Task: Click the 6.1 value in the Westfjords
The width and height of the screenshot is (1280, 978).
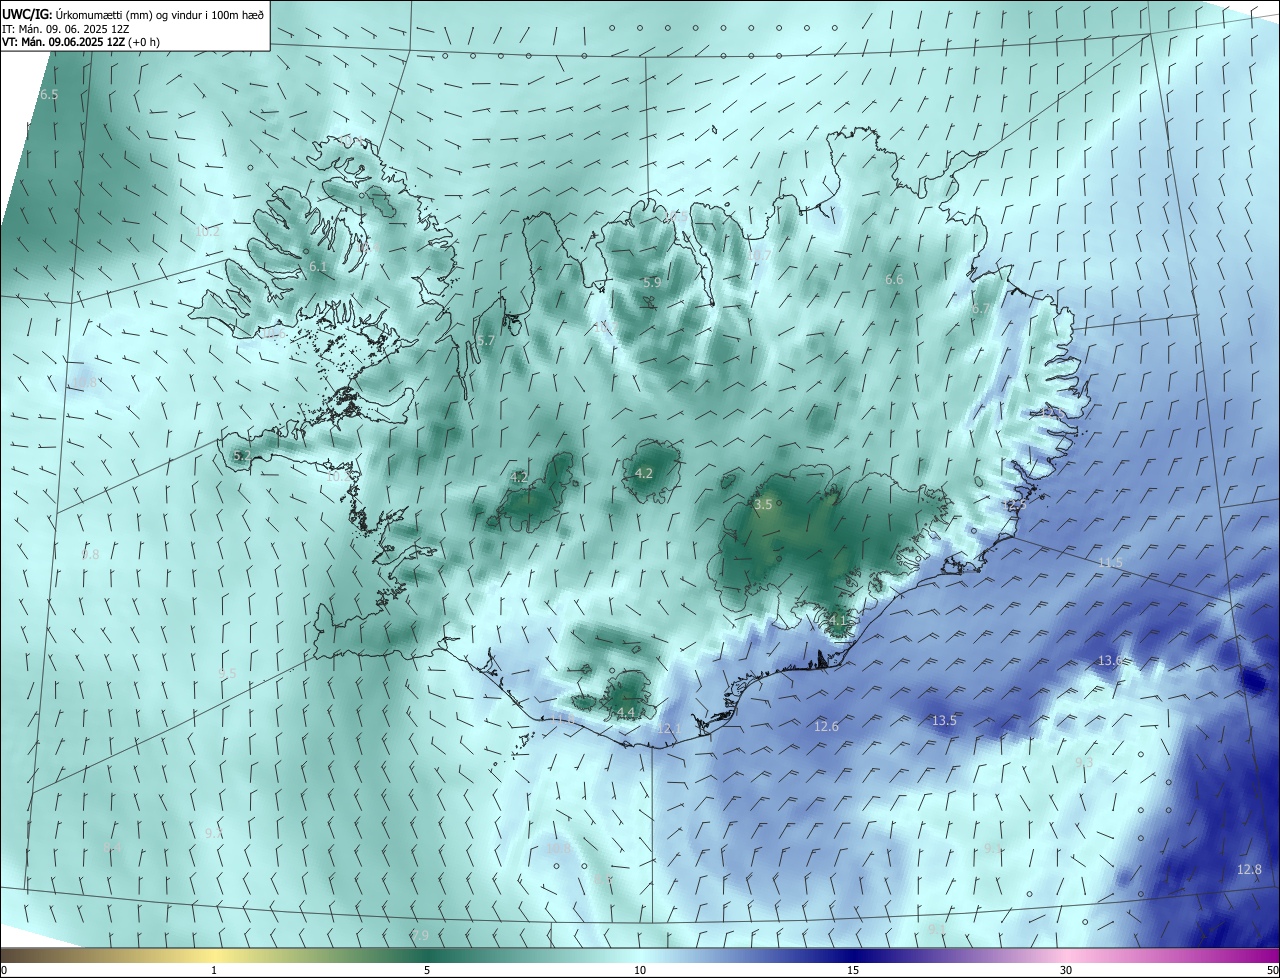Action: pyautogui.click(x=319, y=267)
